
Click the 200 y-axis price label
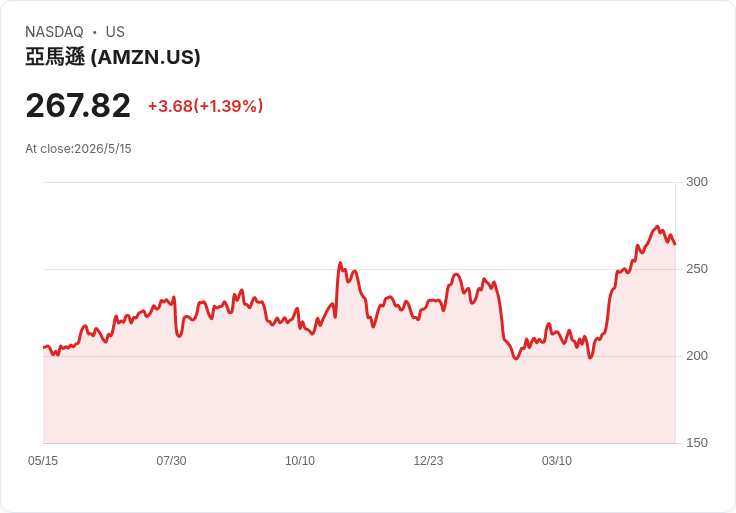tap(697, 356)
